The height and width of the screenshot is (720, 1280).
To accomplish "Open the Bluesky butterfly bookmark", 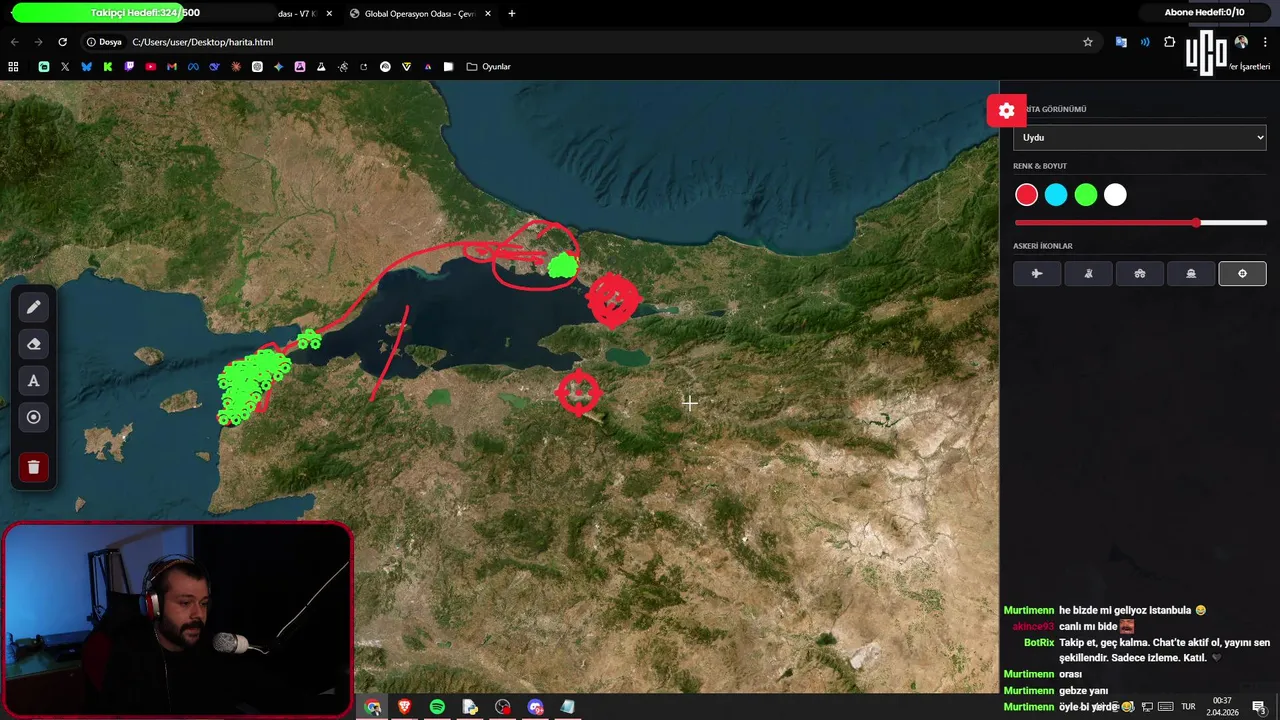I will pyautogui.click(x=86, y=67).
